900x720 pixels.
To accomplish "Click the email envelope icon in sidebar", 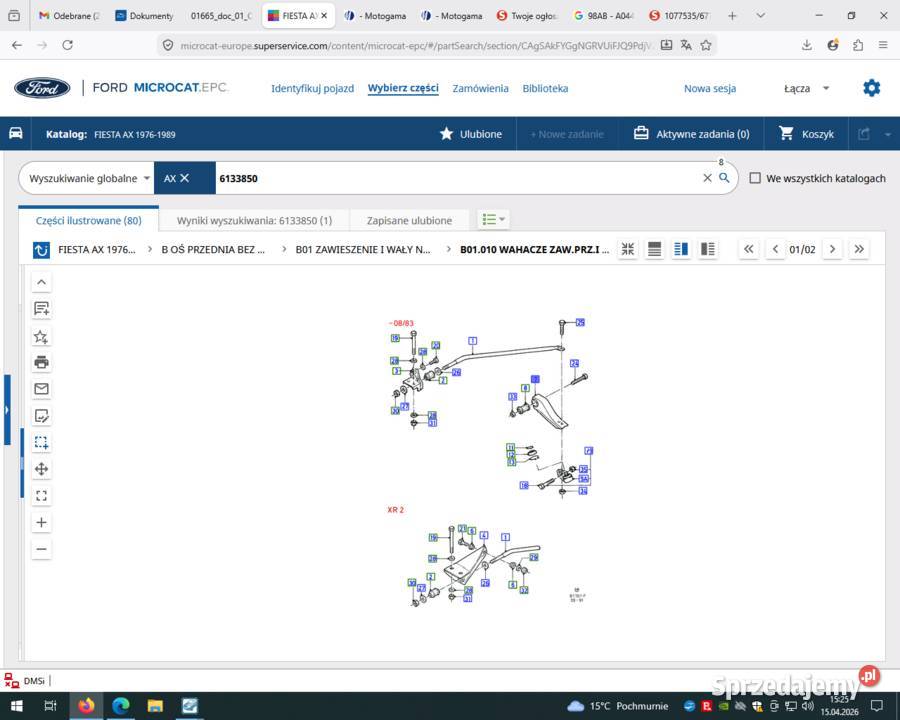I will pos(41,389).
